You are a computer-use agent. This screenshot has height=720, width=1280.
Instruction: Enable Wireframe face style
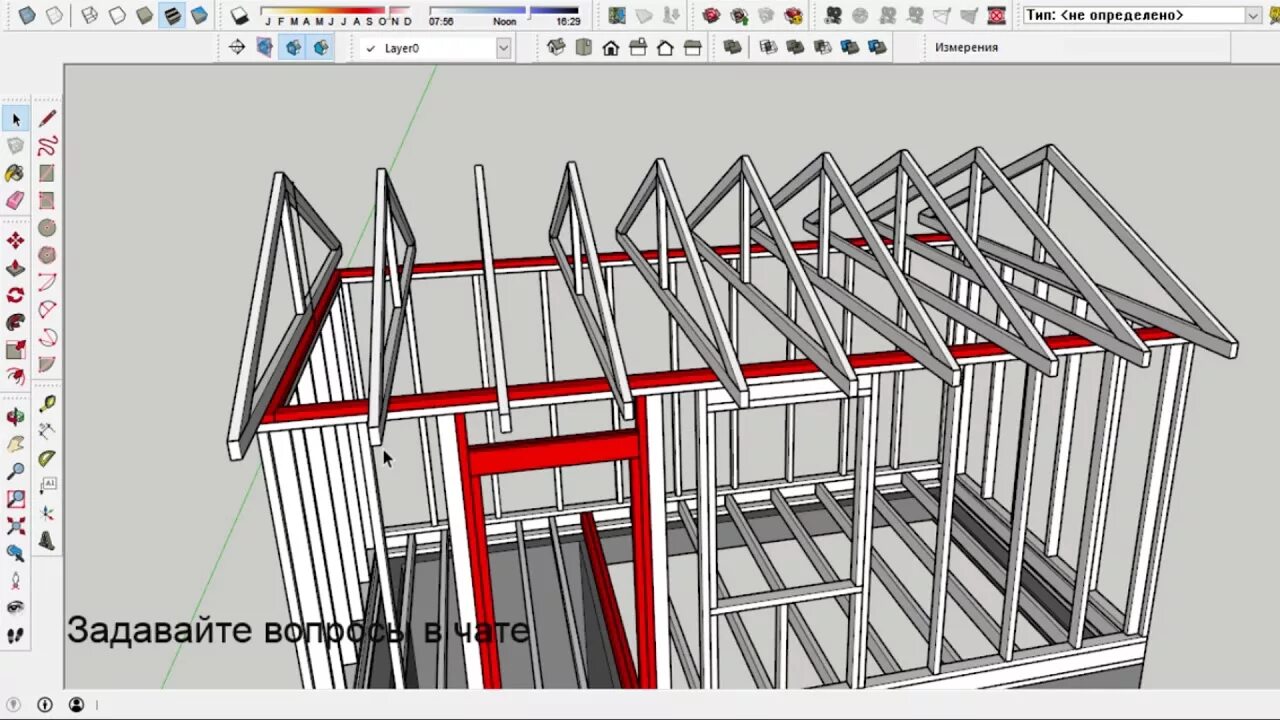pos(90,15)
